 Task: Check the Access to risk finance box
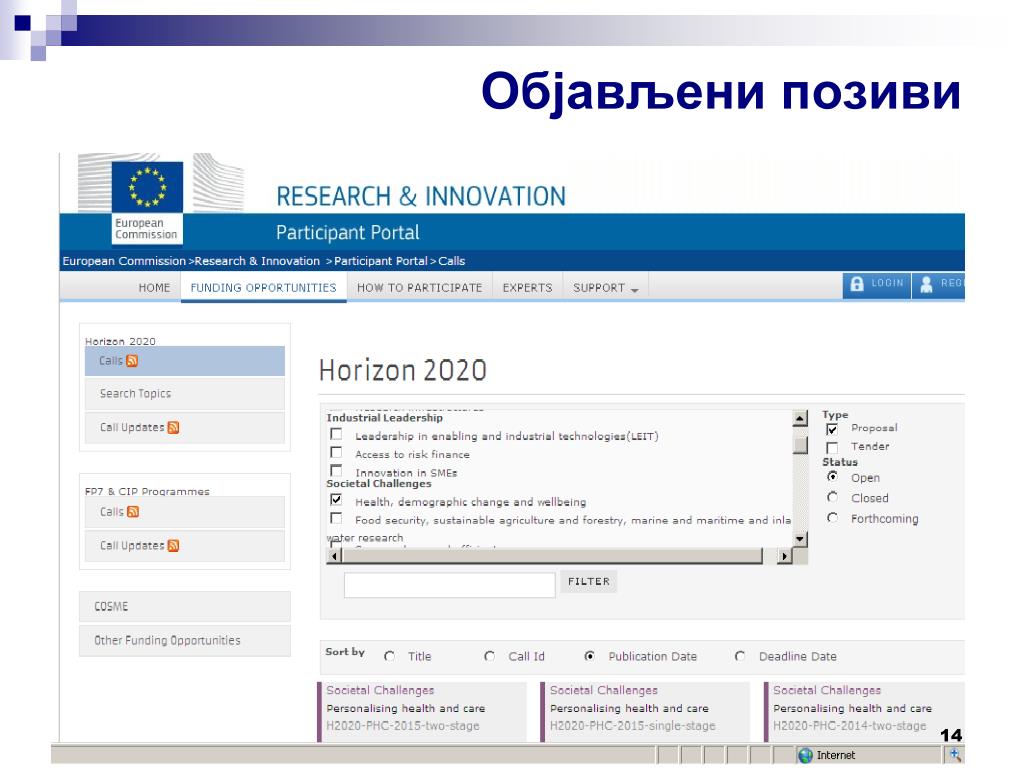point(336,453)
